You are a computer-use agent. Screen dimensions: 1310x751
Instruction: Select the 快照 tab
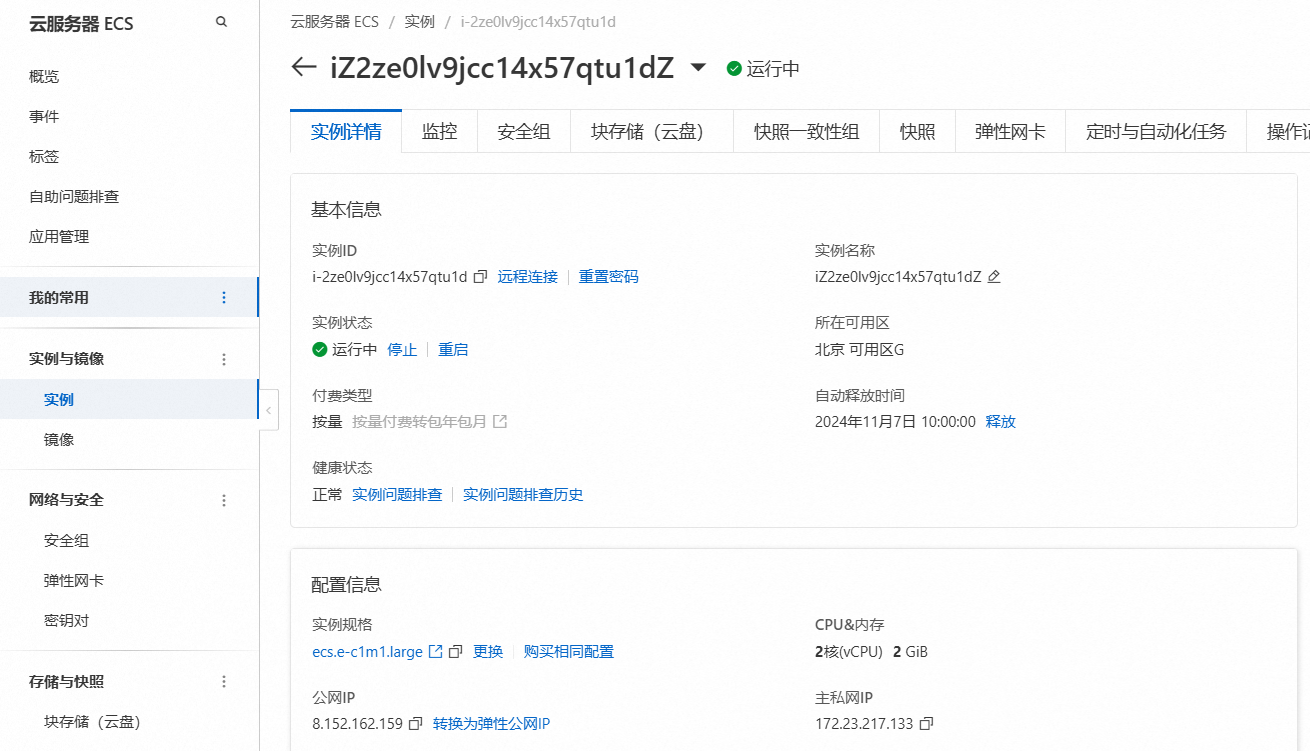917,131
